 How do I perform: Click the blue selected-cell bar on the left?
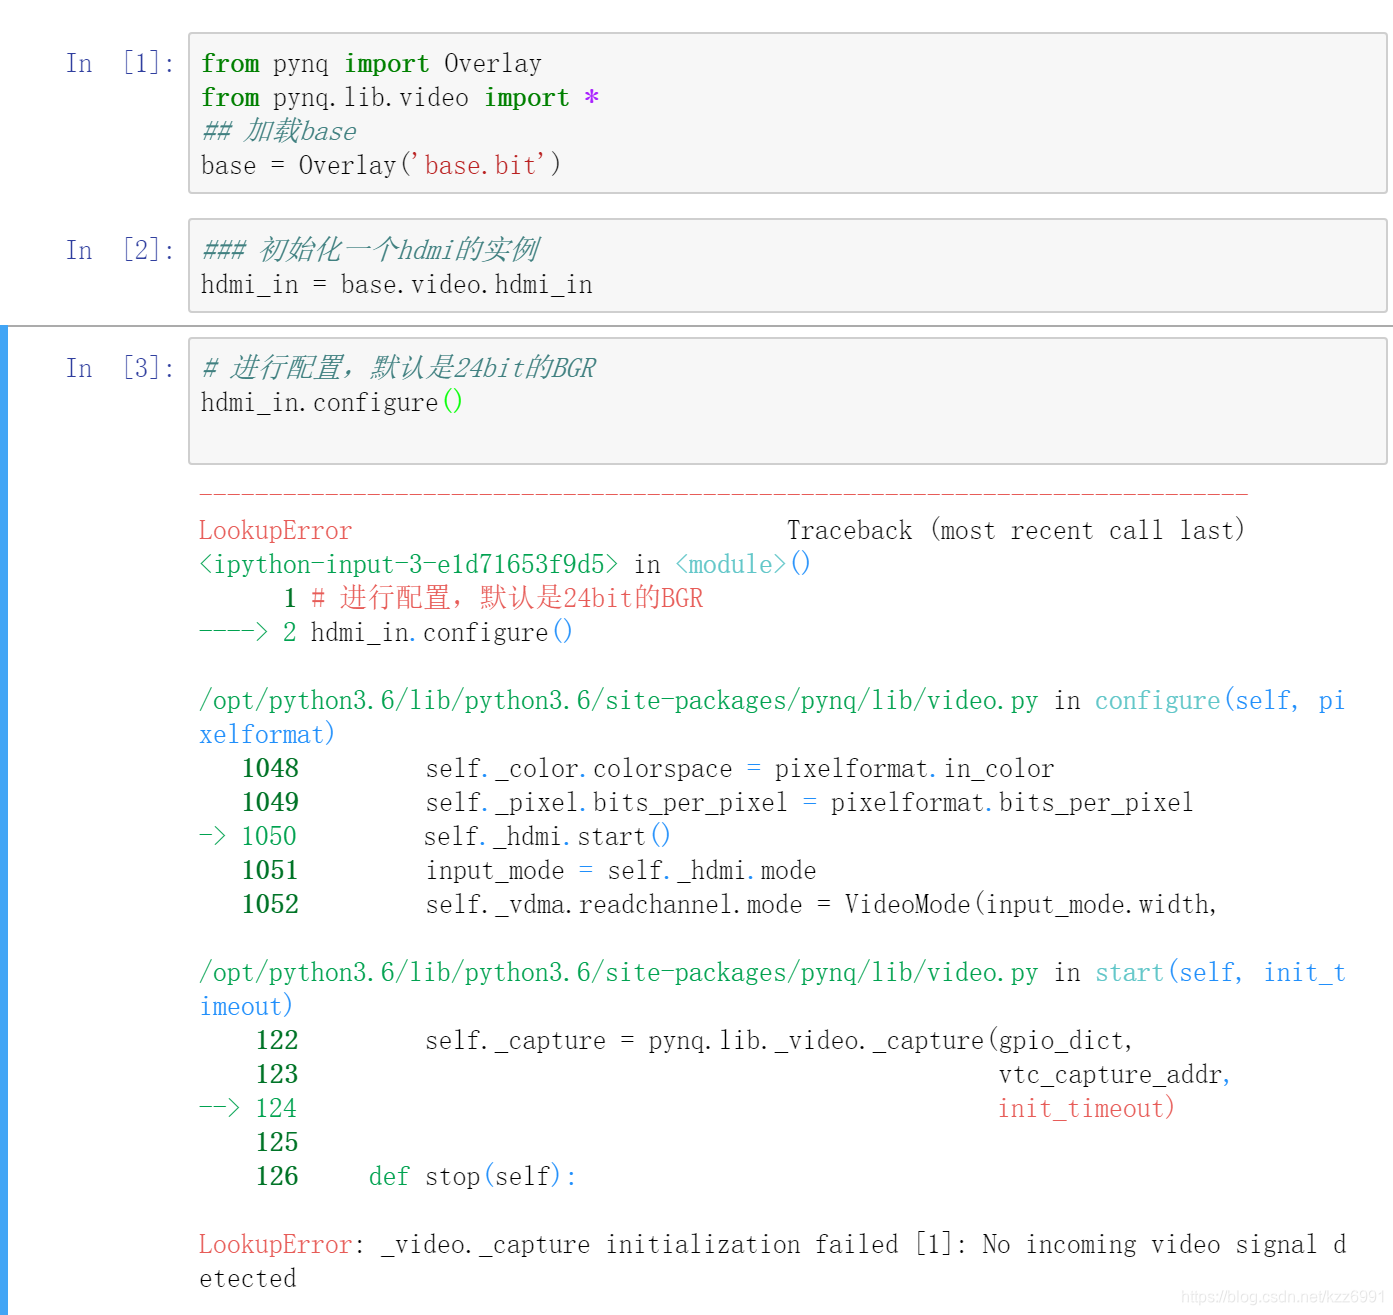pos(4,820)
